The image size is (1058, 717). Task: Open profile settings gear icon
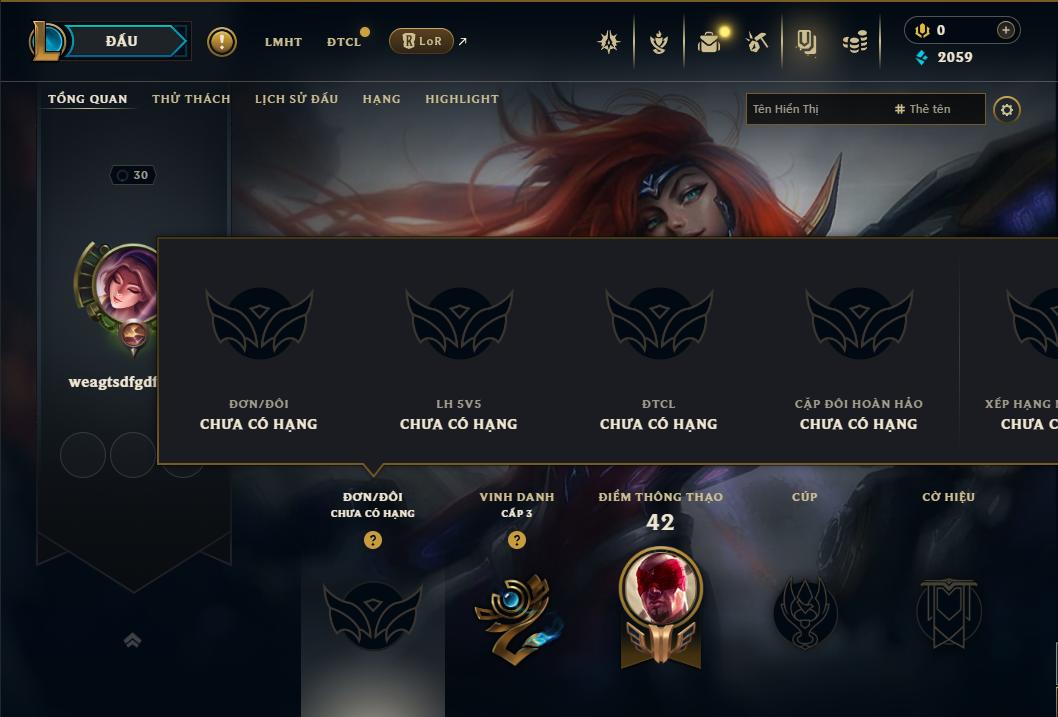click(1007, 110)
